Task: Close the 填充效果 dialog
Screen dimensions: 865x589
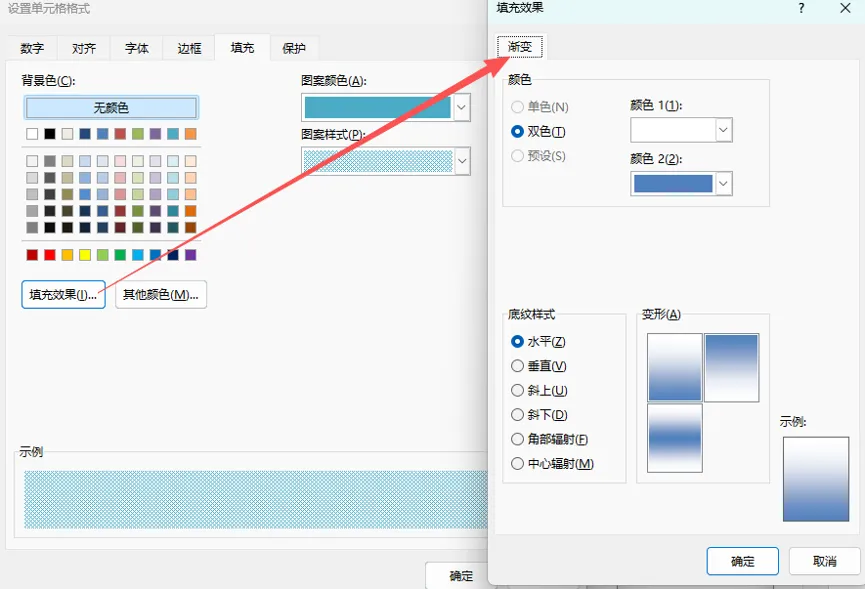Action: point(845,8)
